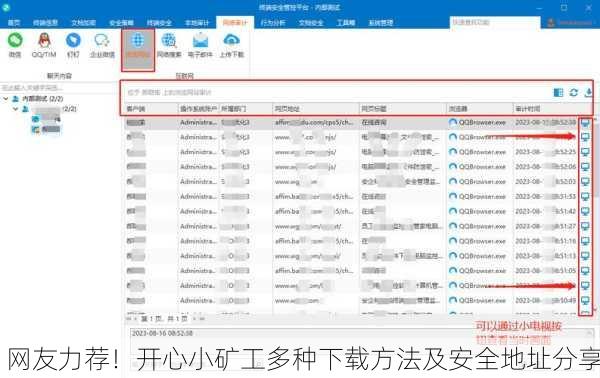Click the monitor icon for the 52:25 row
This screenshot has width=600, height=378.
[x=585, y=152]
